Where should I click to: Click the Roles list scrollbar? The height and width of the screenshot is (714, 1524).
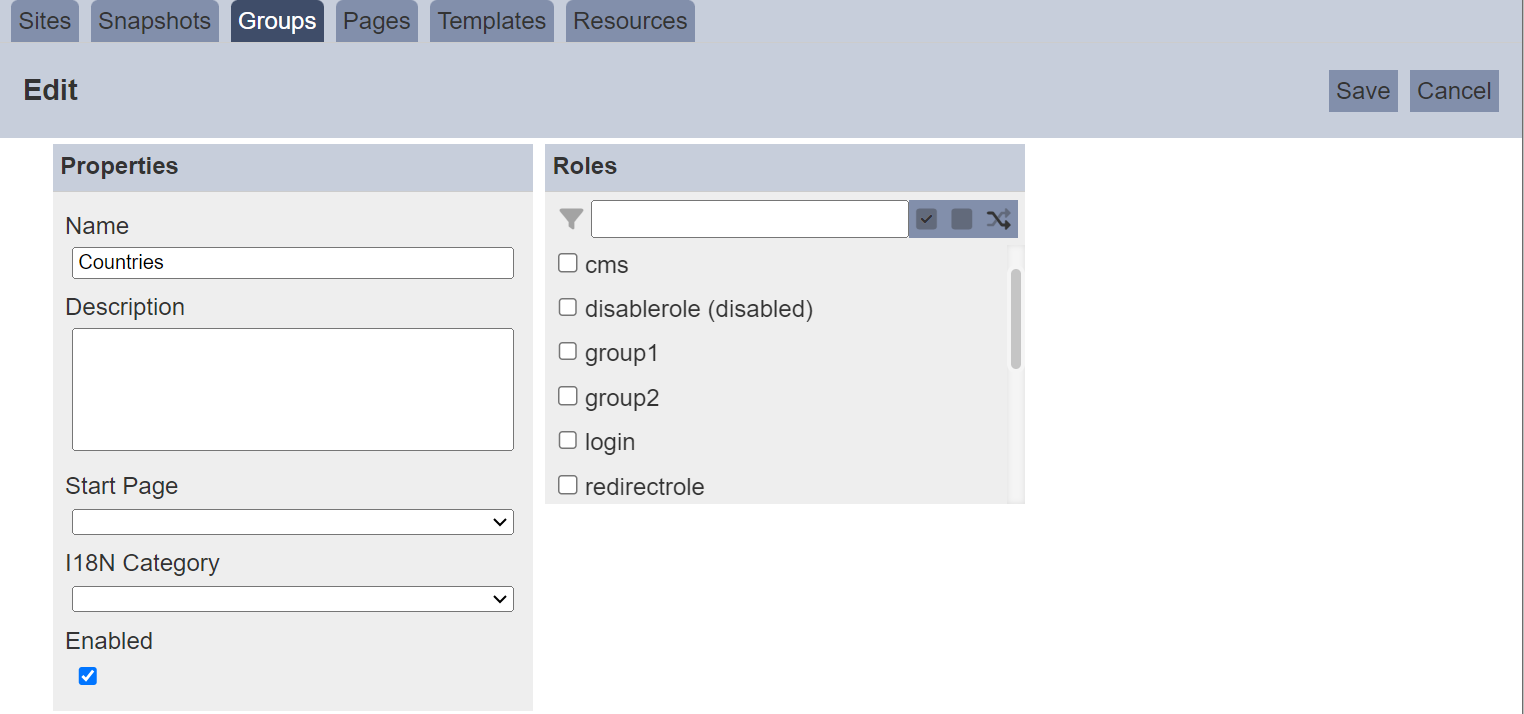(1016, 318)
